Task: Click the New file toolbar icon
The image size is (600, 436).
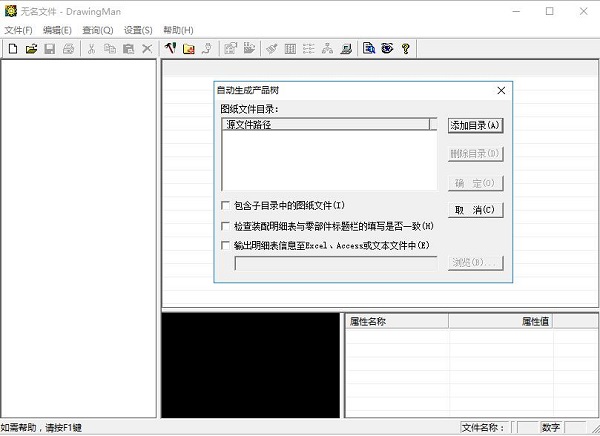Action: pos(12,48)
